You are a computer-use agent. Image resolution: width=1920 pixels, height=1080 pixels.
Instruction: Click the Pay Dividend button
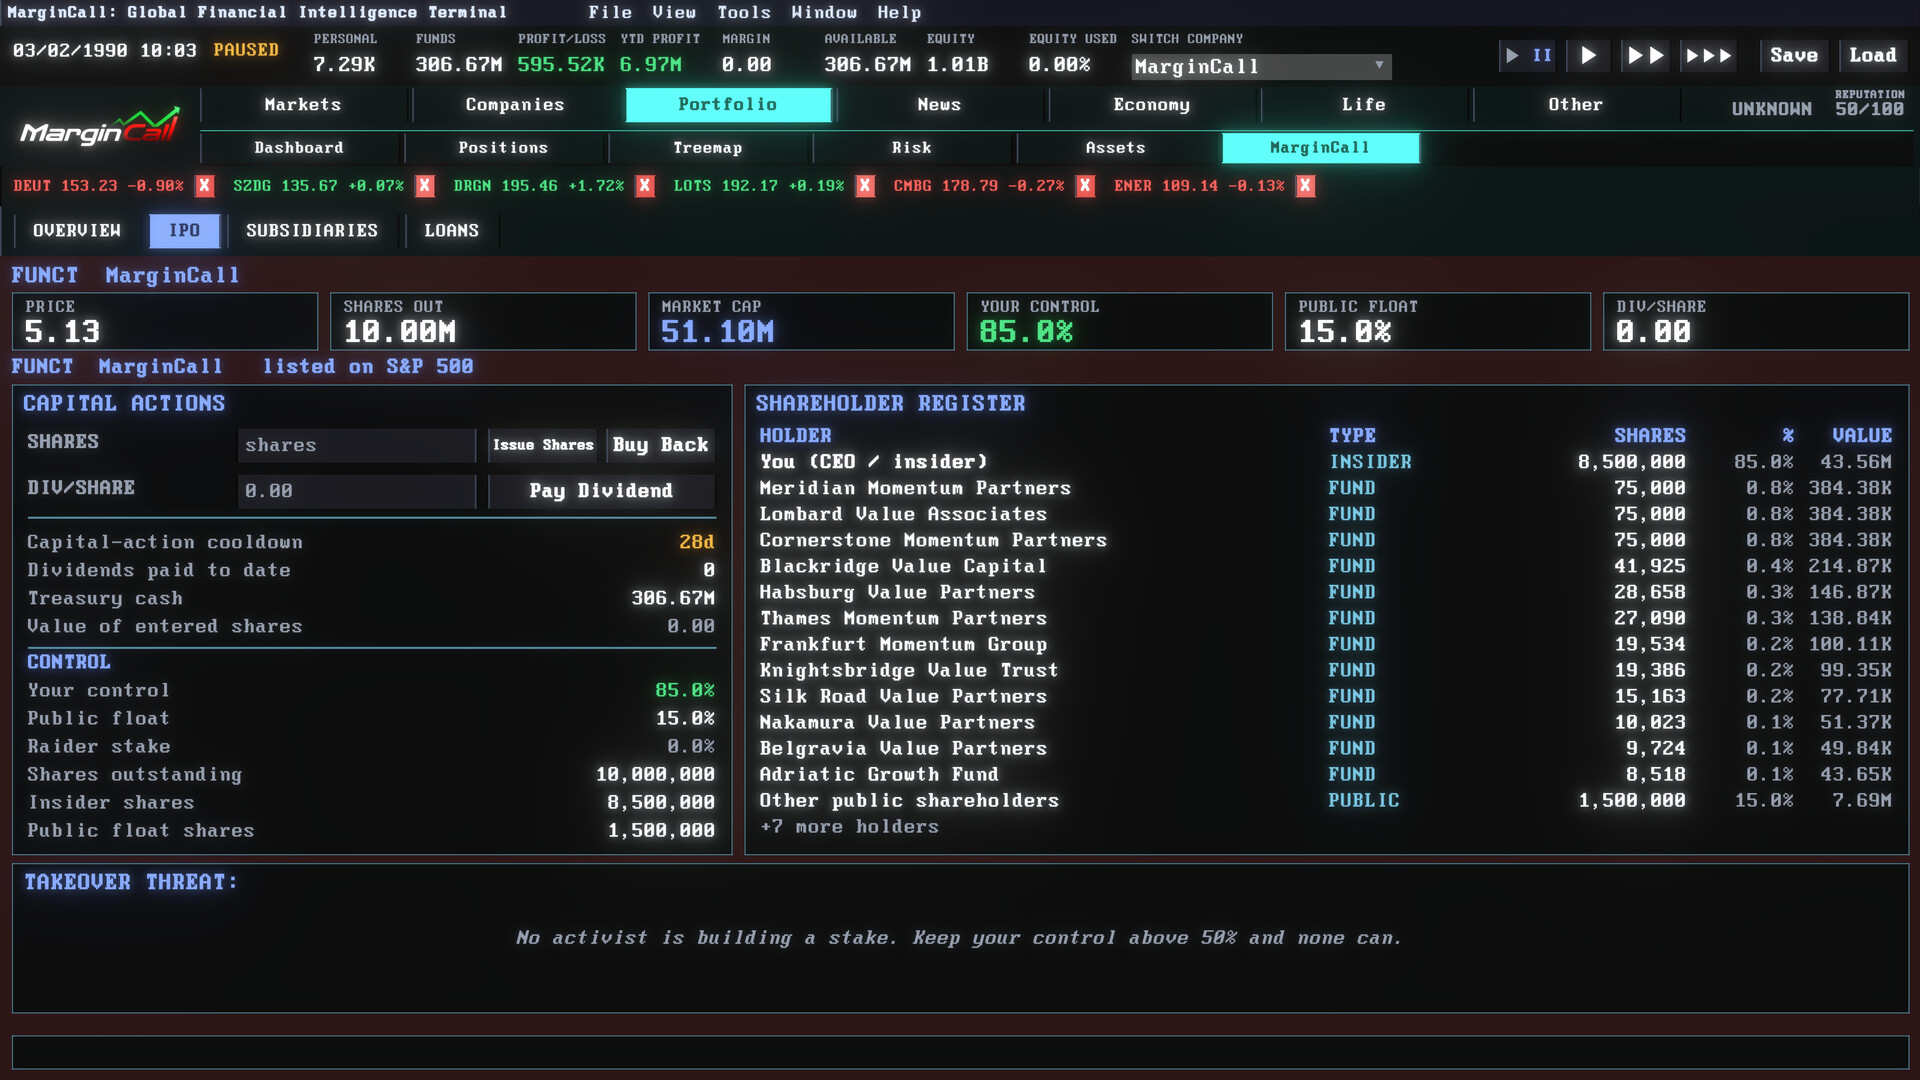pyautogui.click(x=601, y=491)
